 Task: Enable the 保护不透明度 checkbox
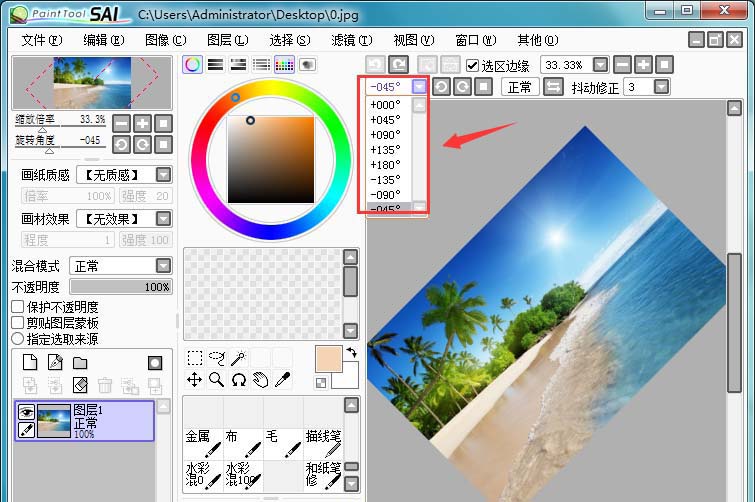[18, 307]
